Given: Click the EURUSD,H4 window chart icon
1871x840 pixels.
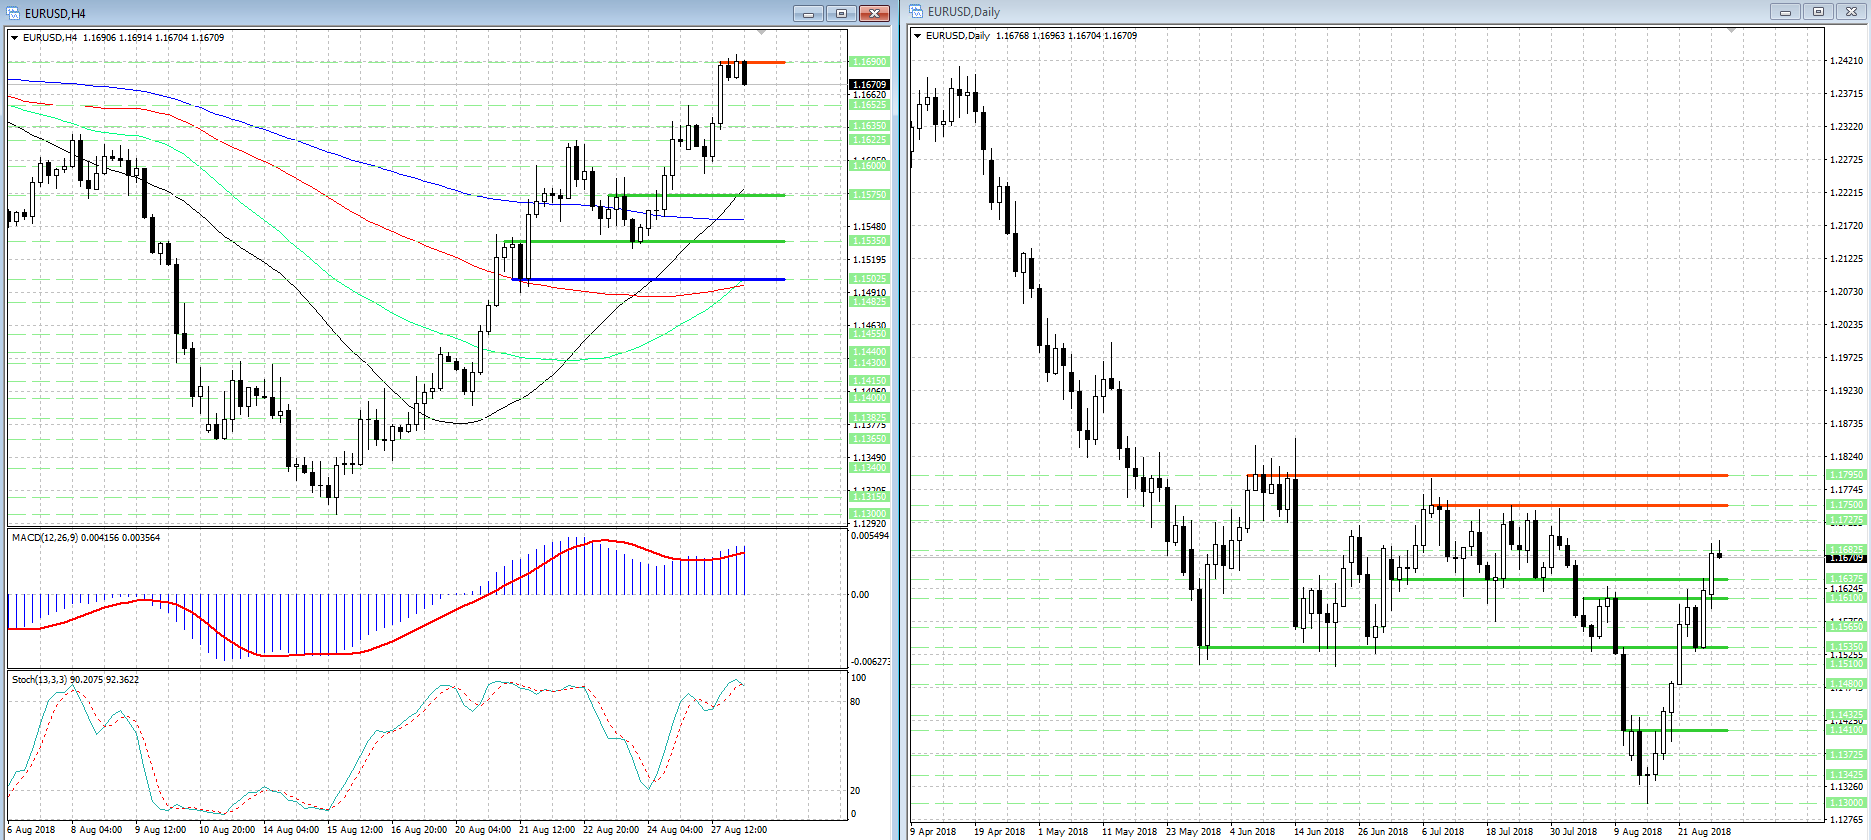Looking at the screenshot, I should coord(14,13).
